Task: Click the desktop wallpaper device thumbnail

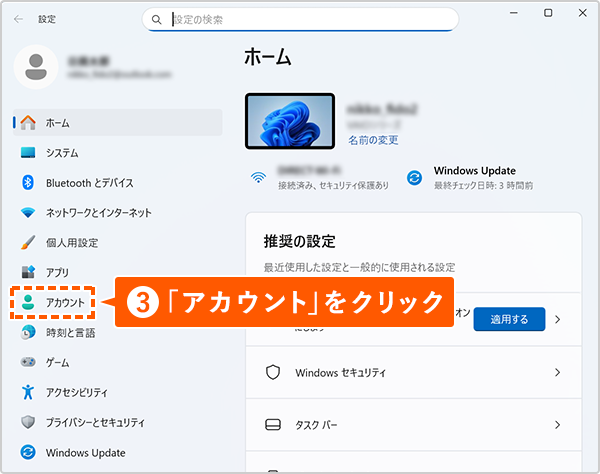Action: 289,121
